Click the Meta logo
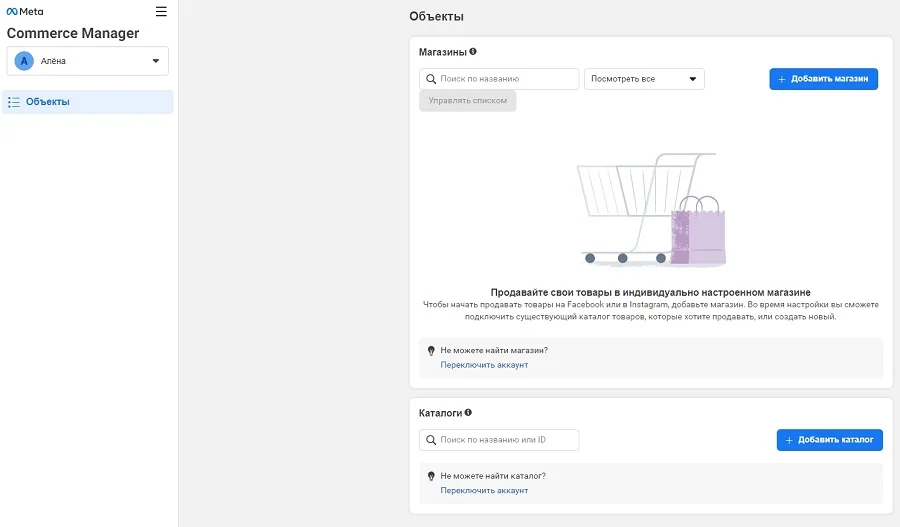 25,12
